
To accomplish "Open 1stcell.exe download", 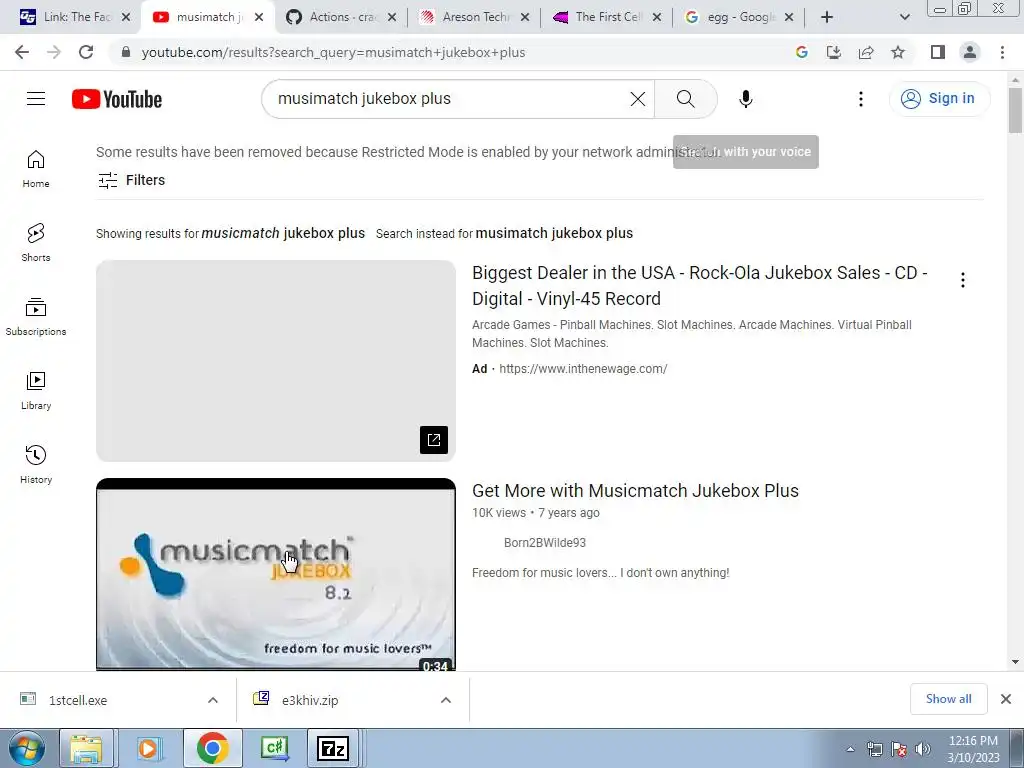I will pos(78,700).
